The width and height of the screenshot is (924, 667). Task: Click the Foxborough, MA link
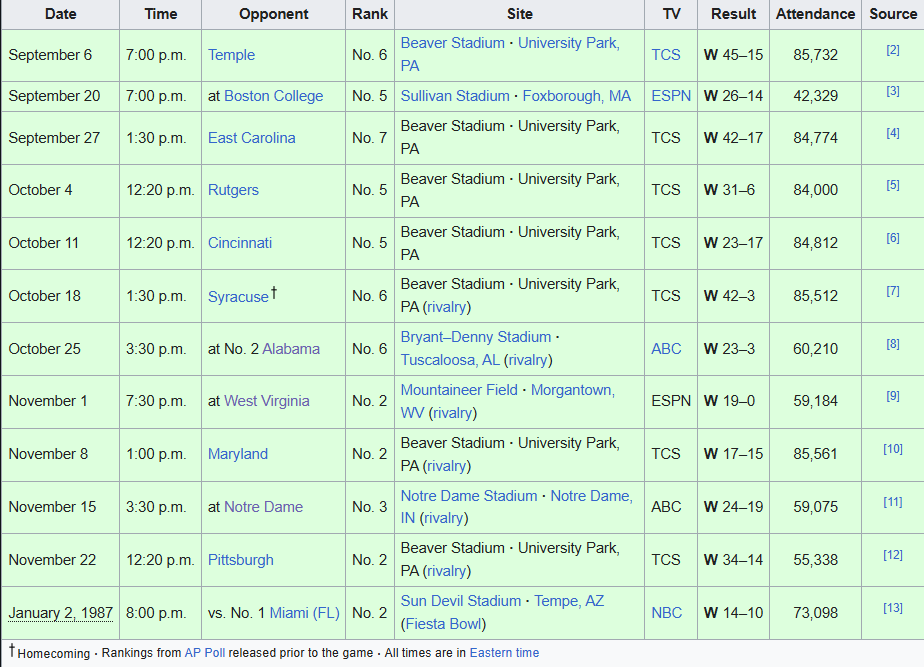pyautogui.click(x=577, y=96)
